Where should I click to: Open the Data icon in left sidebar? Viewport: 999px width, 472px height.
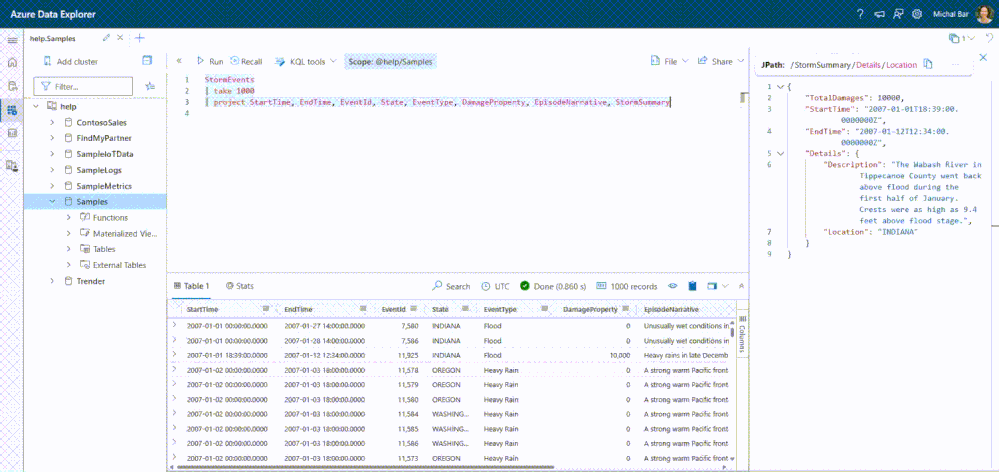11,86
